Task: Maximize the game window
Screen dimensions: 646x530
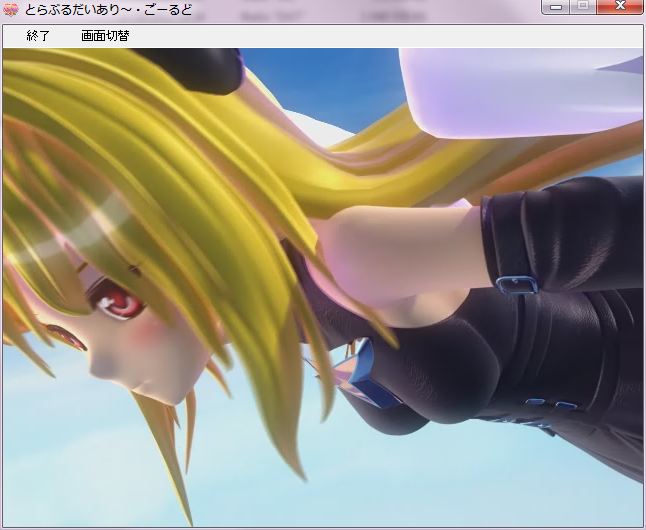Action: (x=583, y=7)
